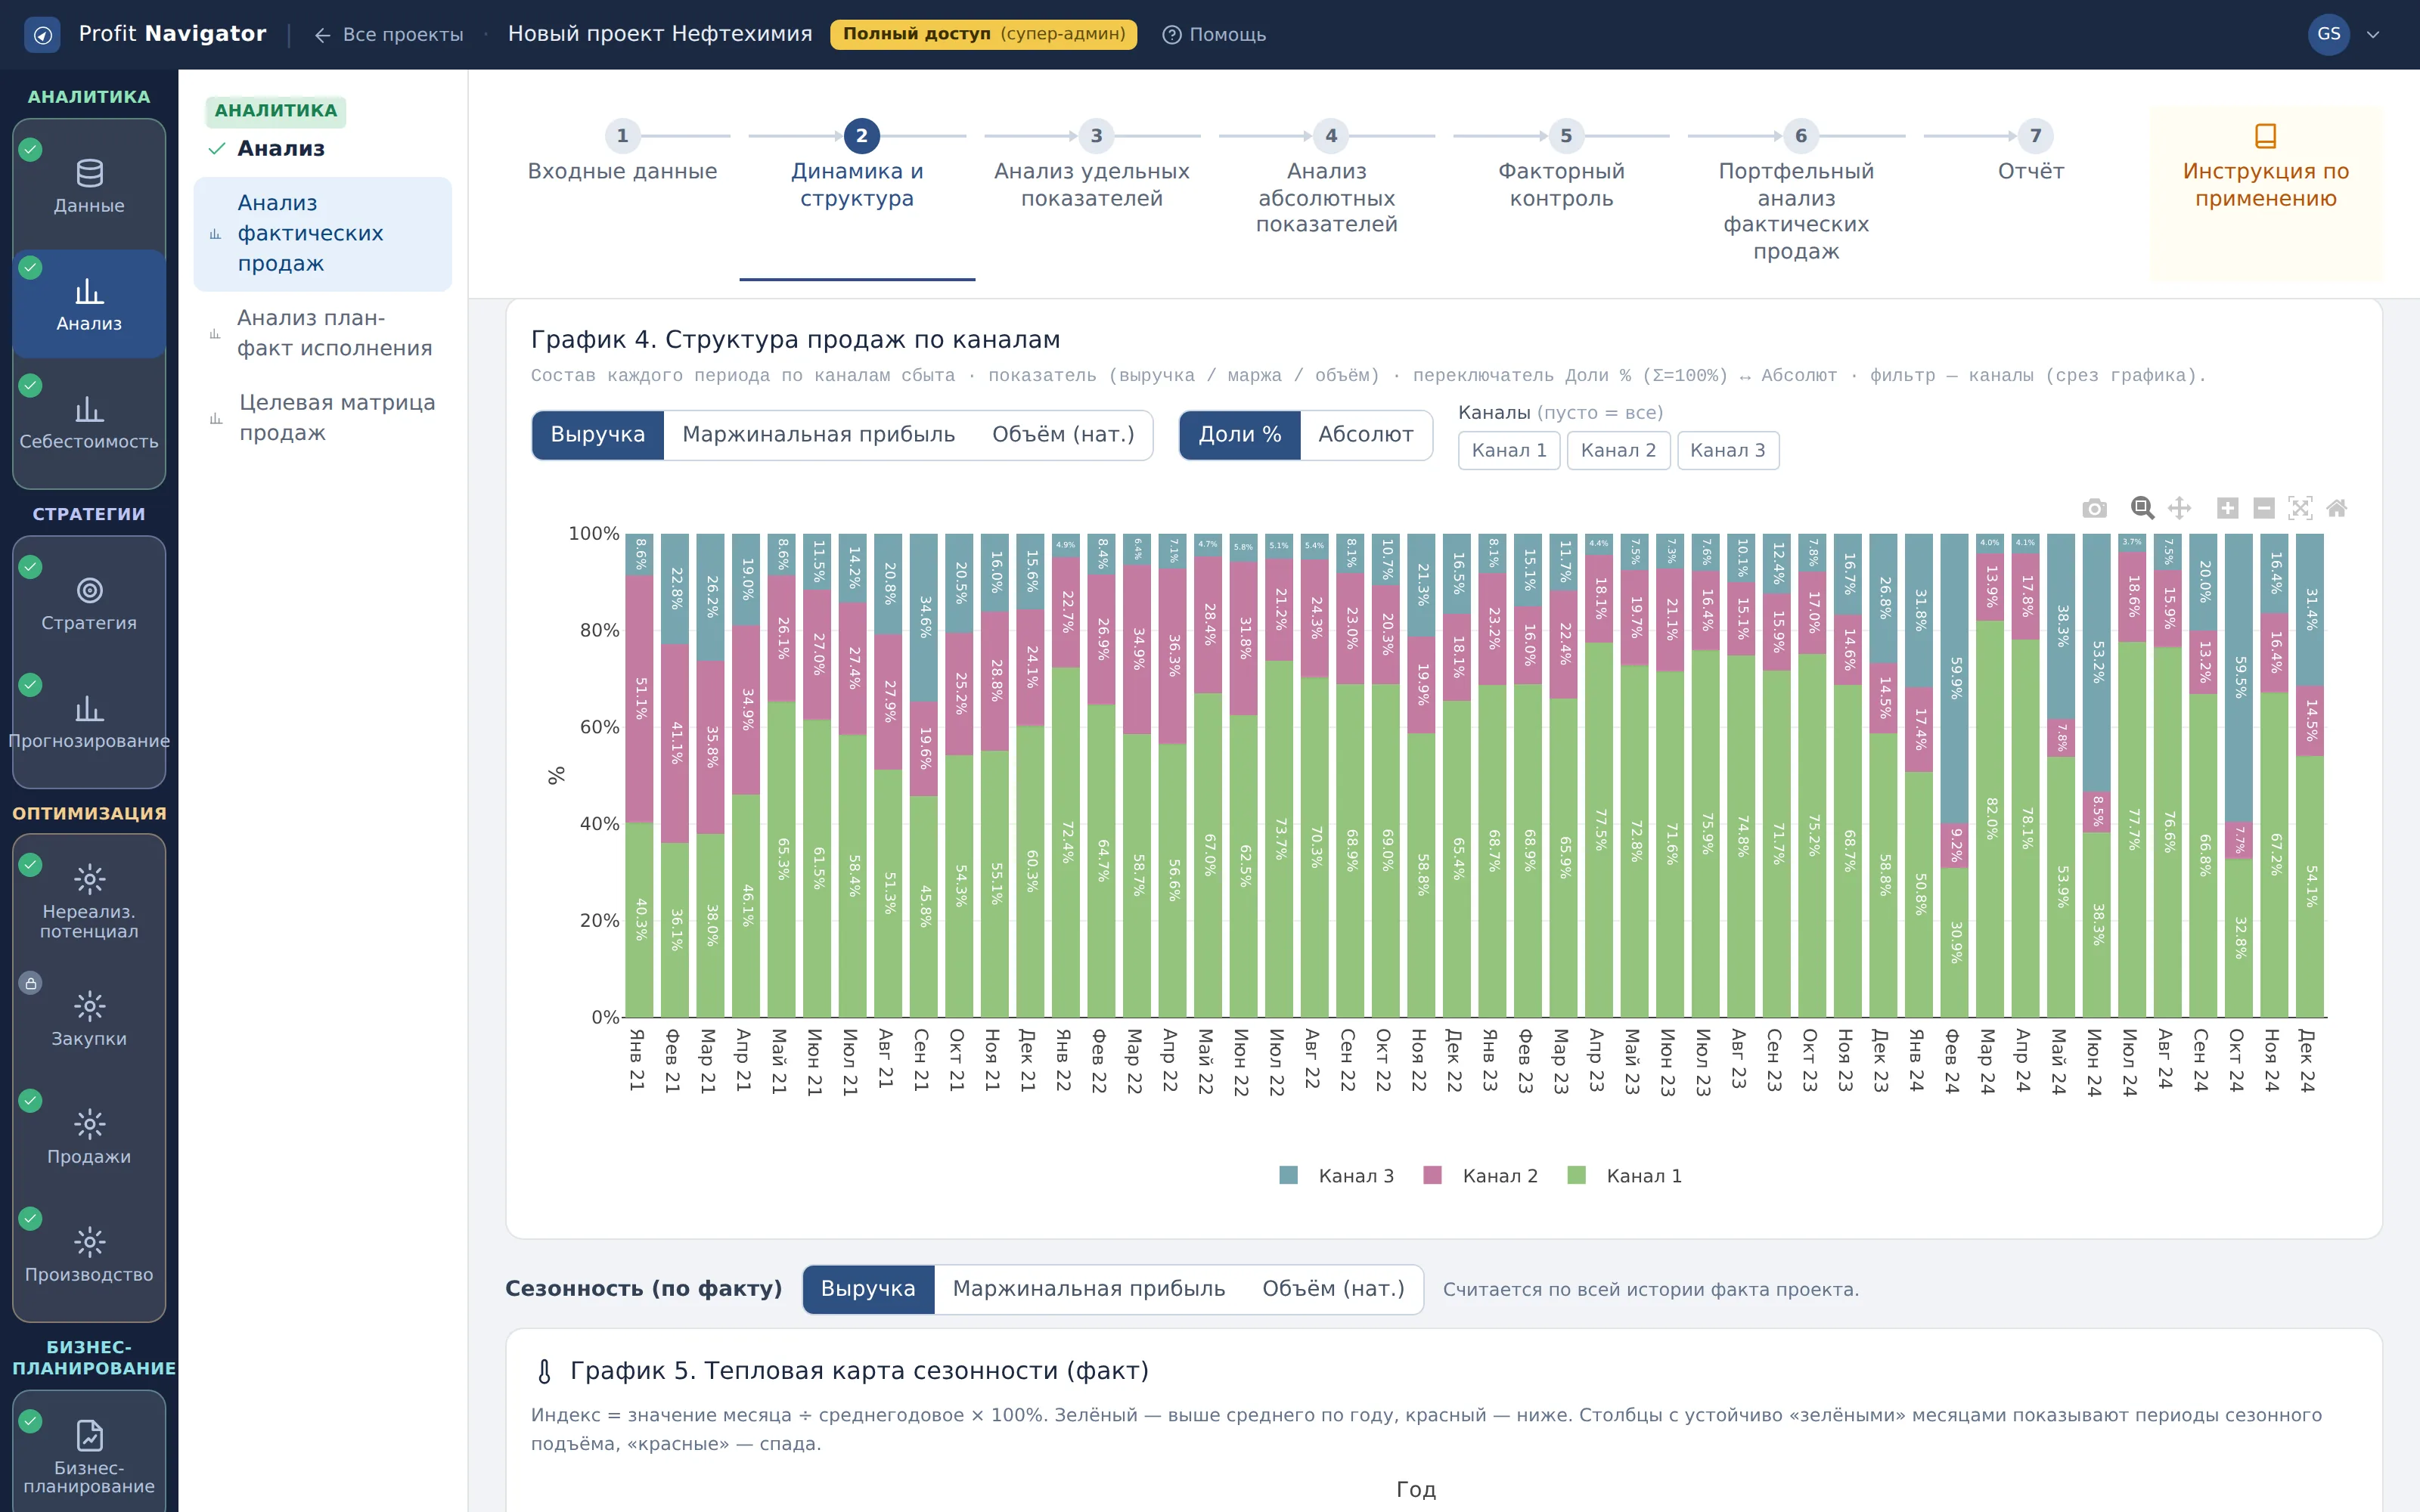Select the Выручка chart metric
The height and width of the screenshot is (1512, 2420).
coord(598,435)
